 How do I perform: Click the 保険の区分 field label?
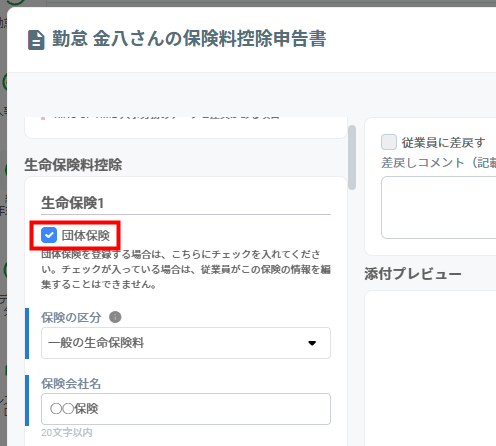pos(71,318)
